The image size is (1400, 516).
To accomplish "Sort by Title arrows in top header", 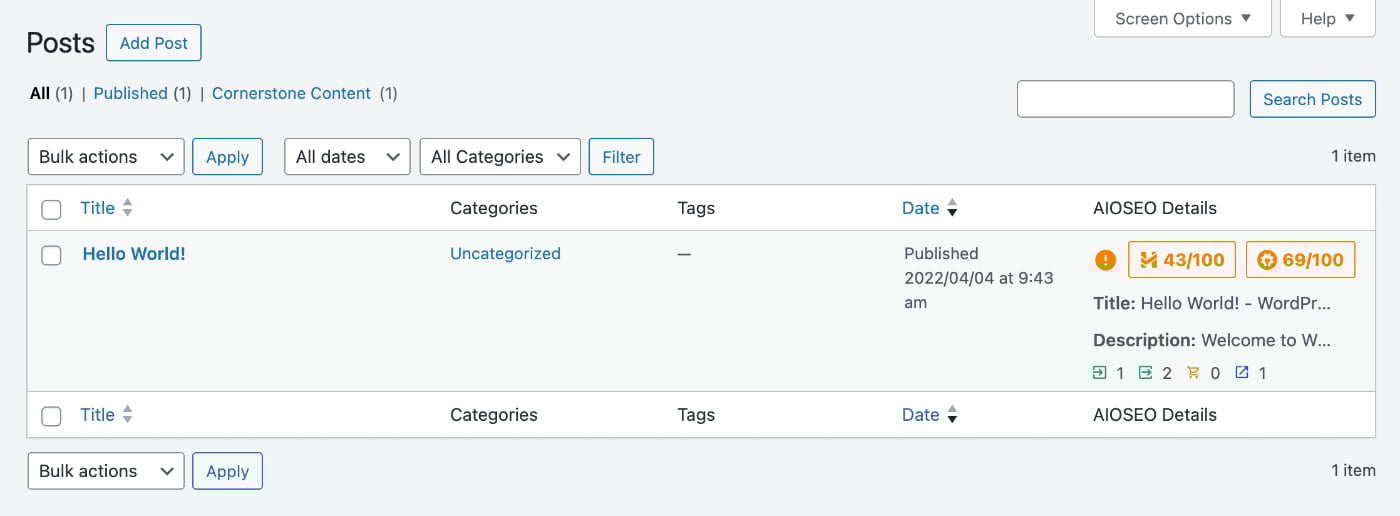I will coord(127,208).
